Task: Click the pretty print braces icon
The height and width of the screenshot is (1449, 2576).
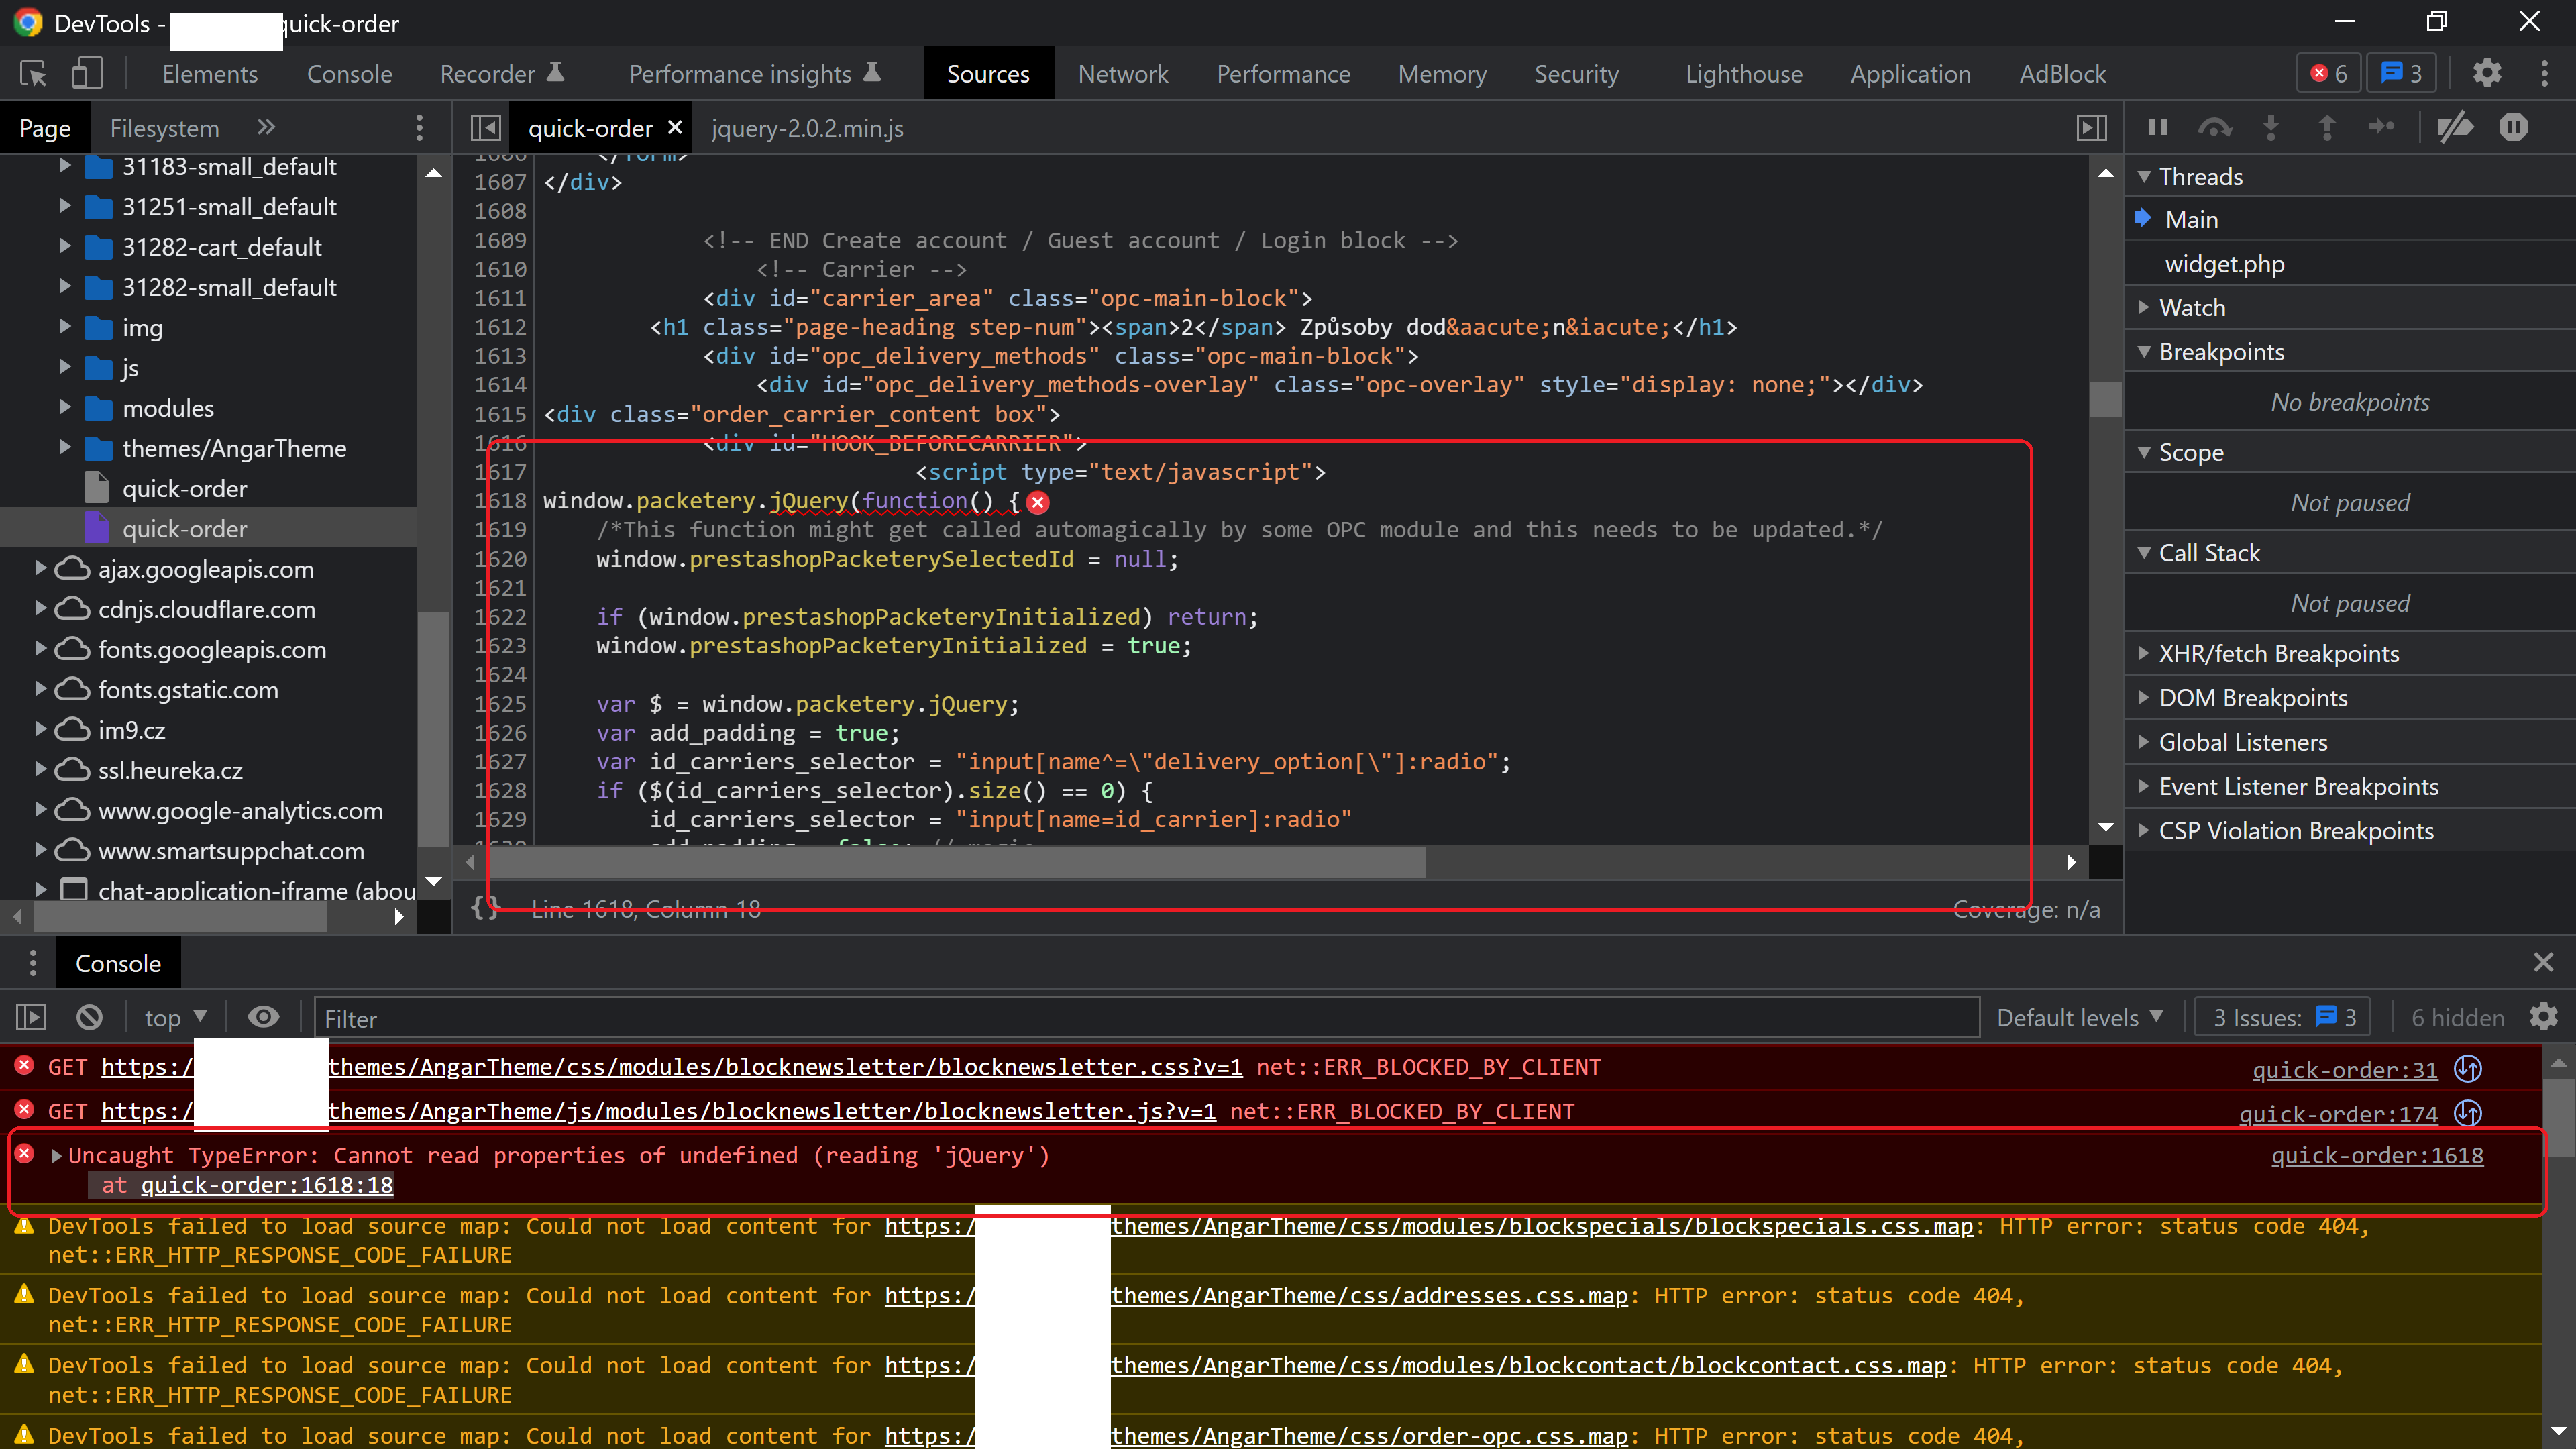Action: (485, 908)
